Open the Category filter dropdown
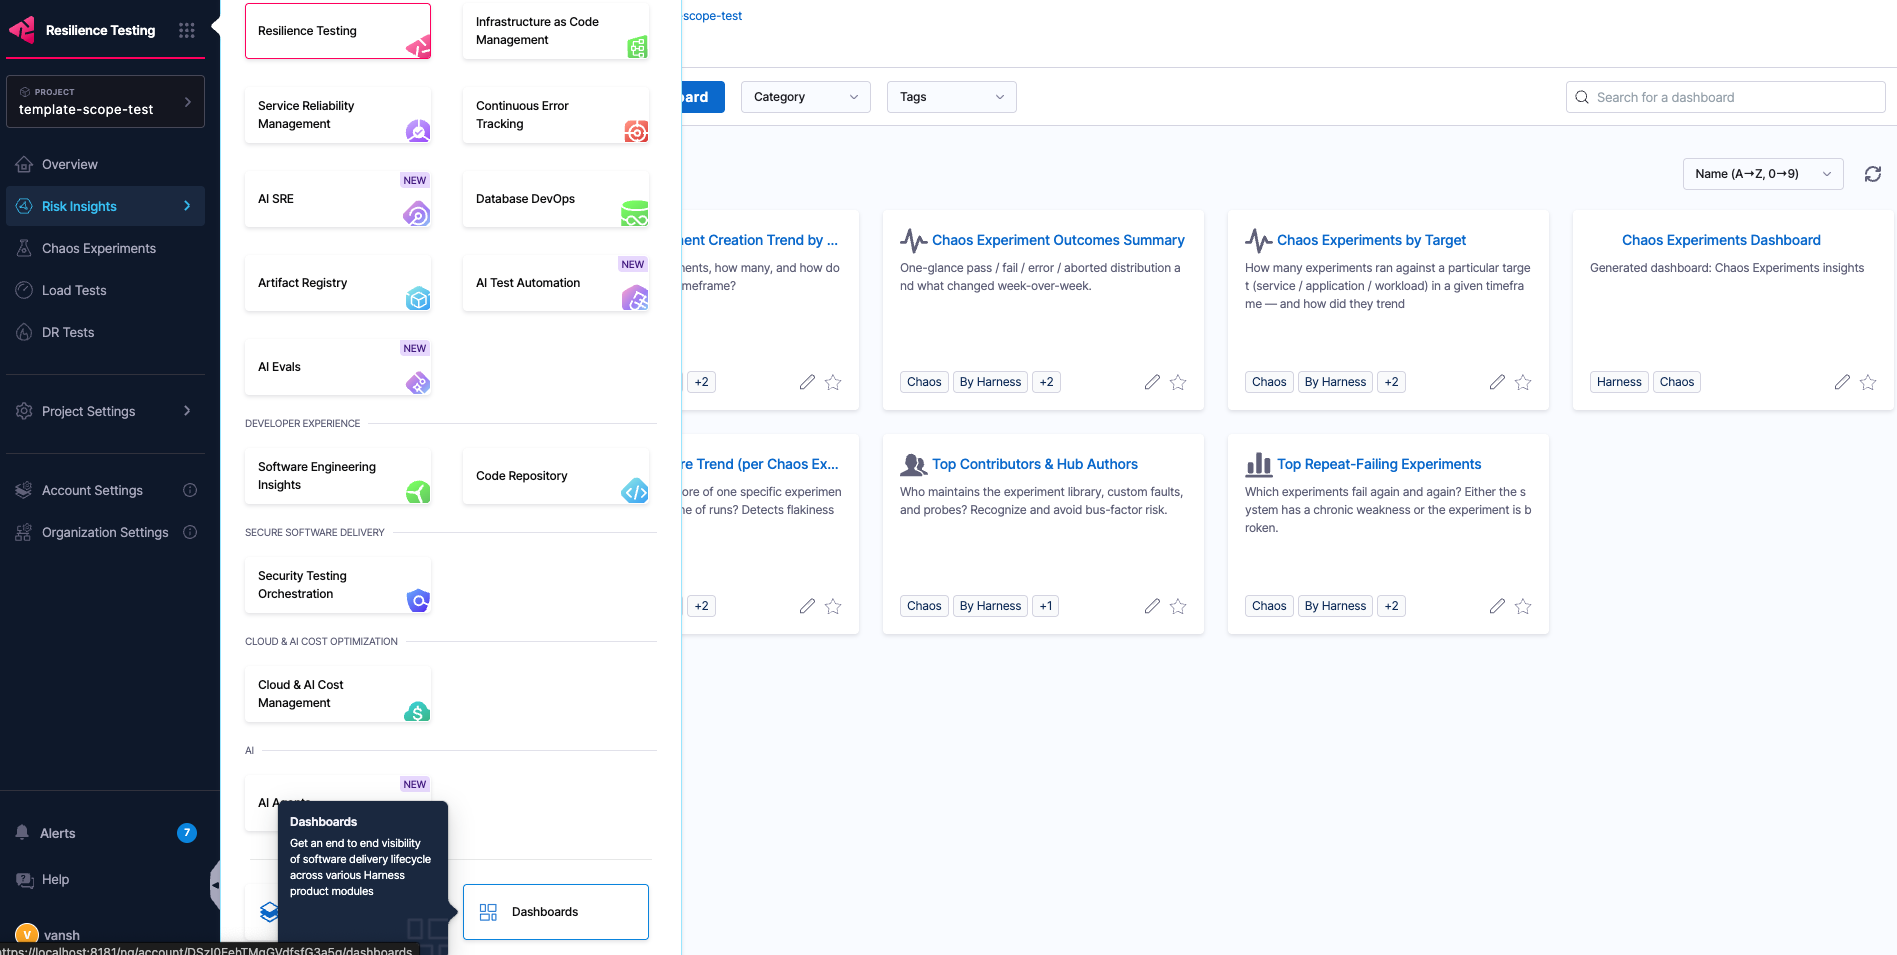Screen dimensions: 1897x955 coord(806,97)
